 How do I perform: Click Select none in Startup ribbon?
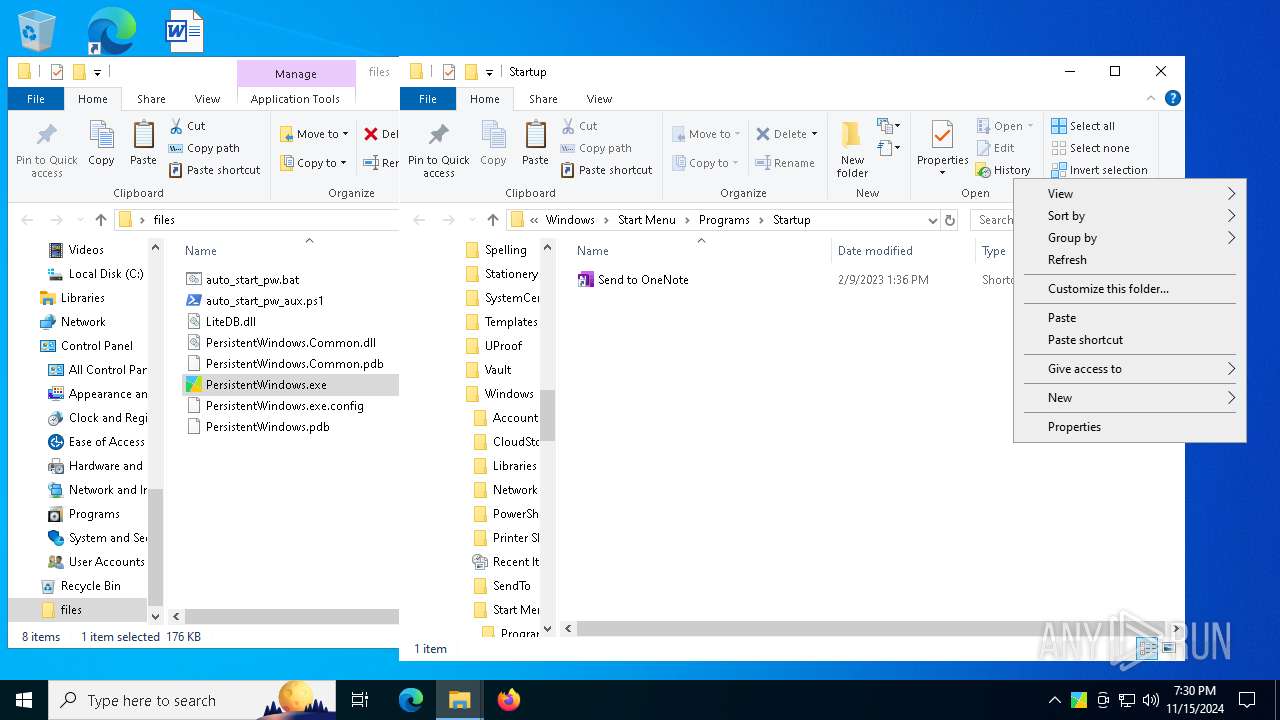click(1090, 148)
